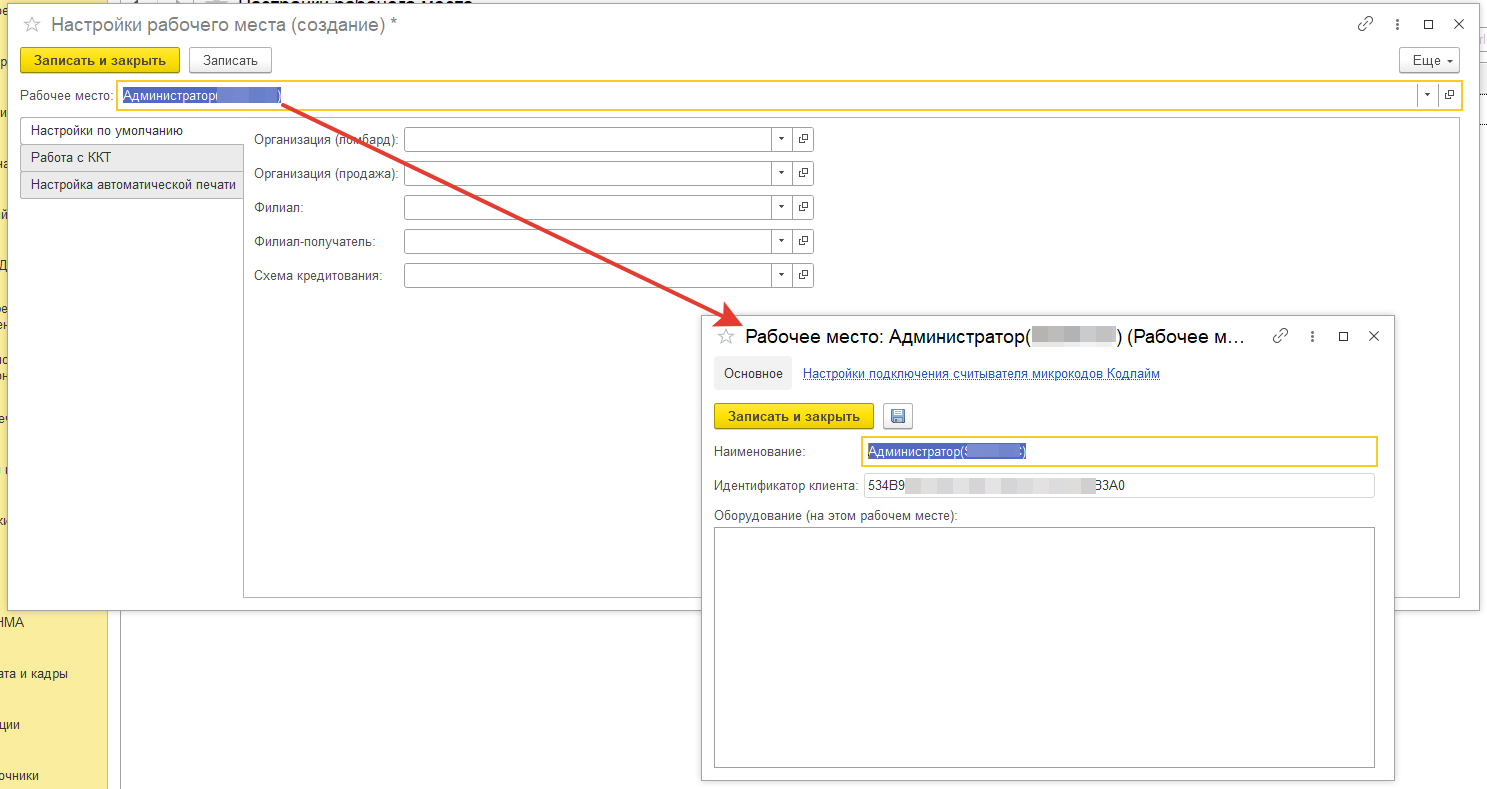This screenshot has width=1487, height=789.
Task: Switch to Работа с ККТ tab
Action: (132, 158)
